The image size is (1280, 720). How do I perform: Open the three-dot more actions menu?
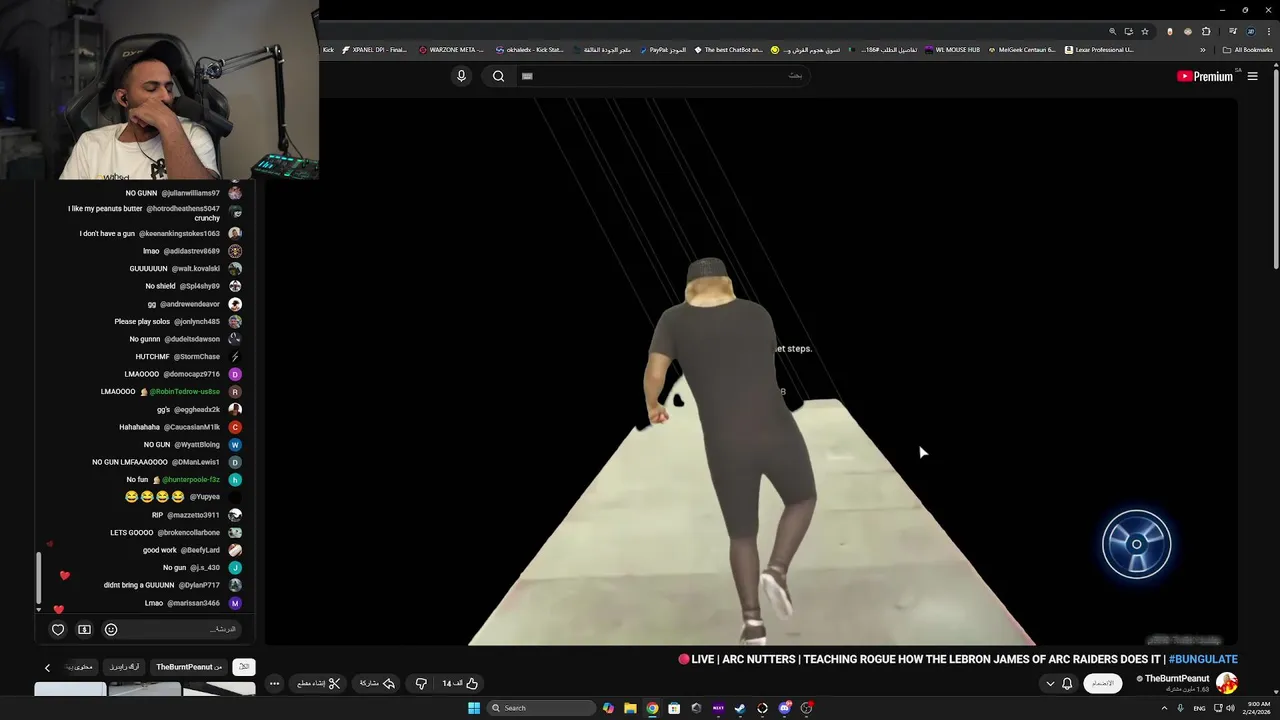[x=274, y=683]
